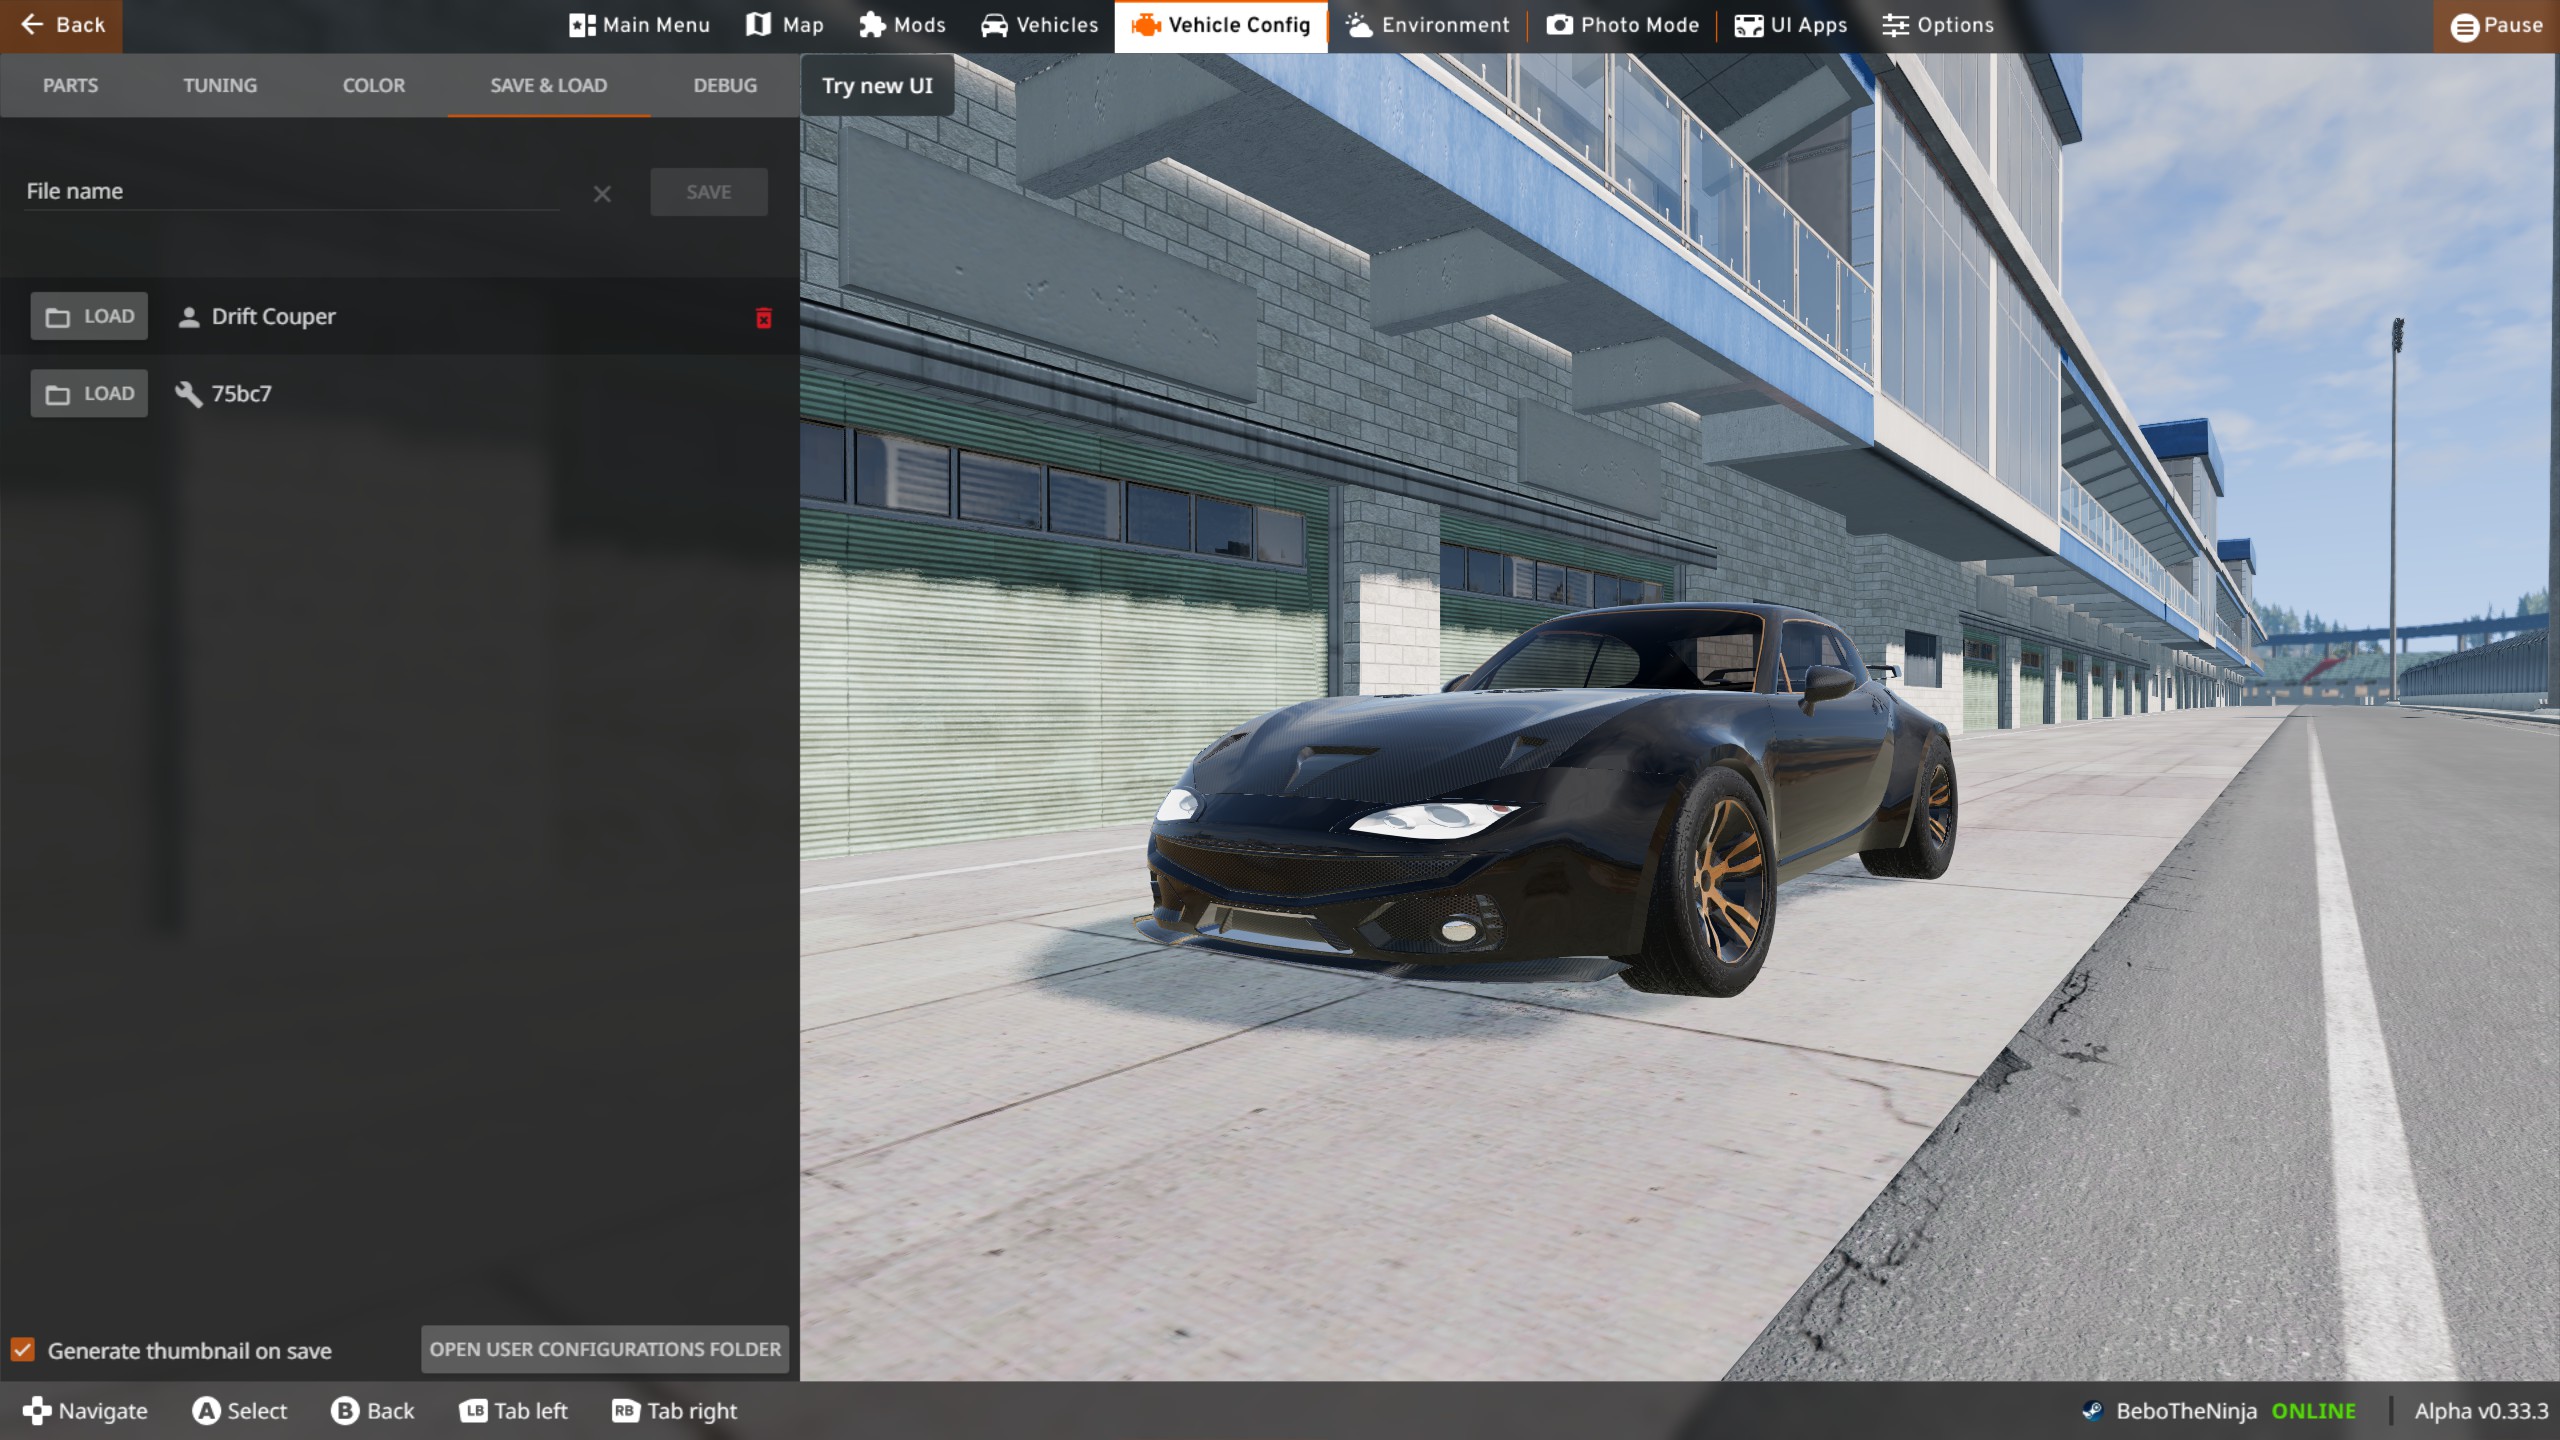Click the Try new UI button
This screenshot has height=1440, width=2560.
pyautogui.click(x=877, y=86)
